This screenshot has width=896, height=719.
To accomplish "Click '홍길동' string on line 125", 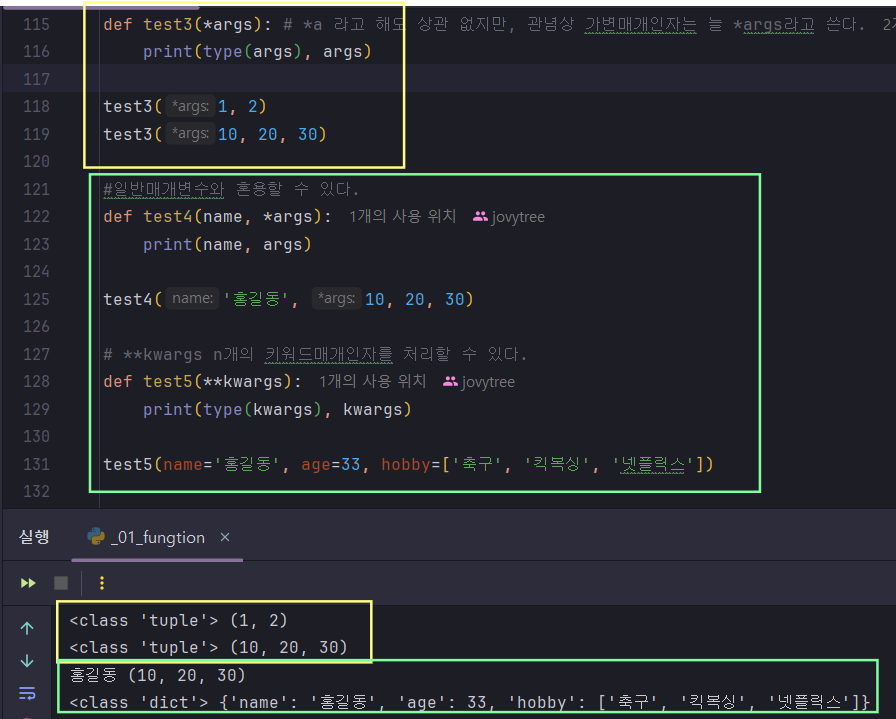I will tap(256, 299).
